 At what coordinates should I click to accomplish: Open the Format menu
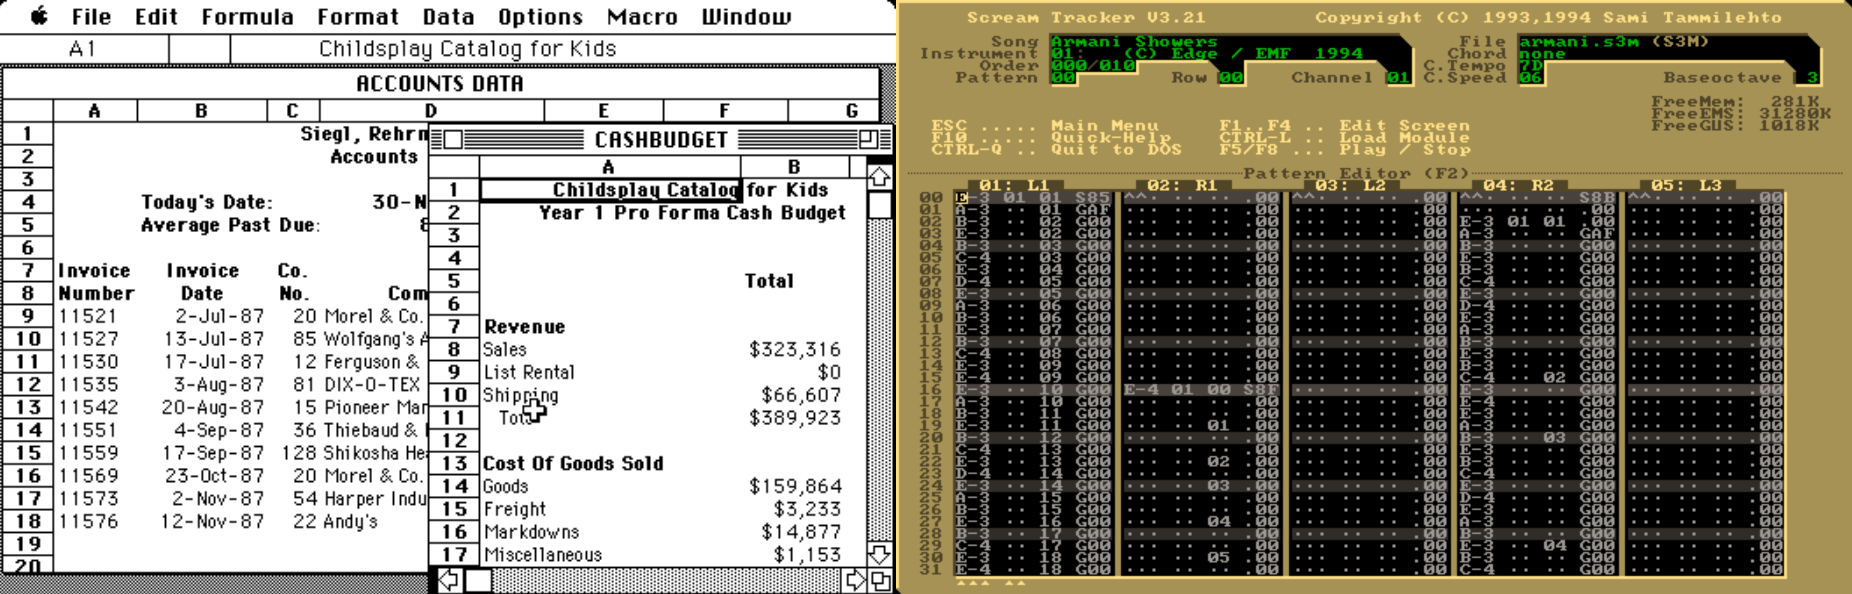[358, 17]
